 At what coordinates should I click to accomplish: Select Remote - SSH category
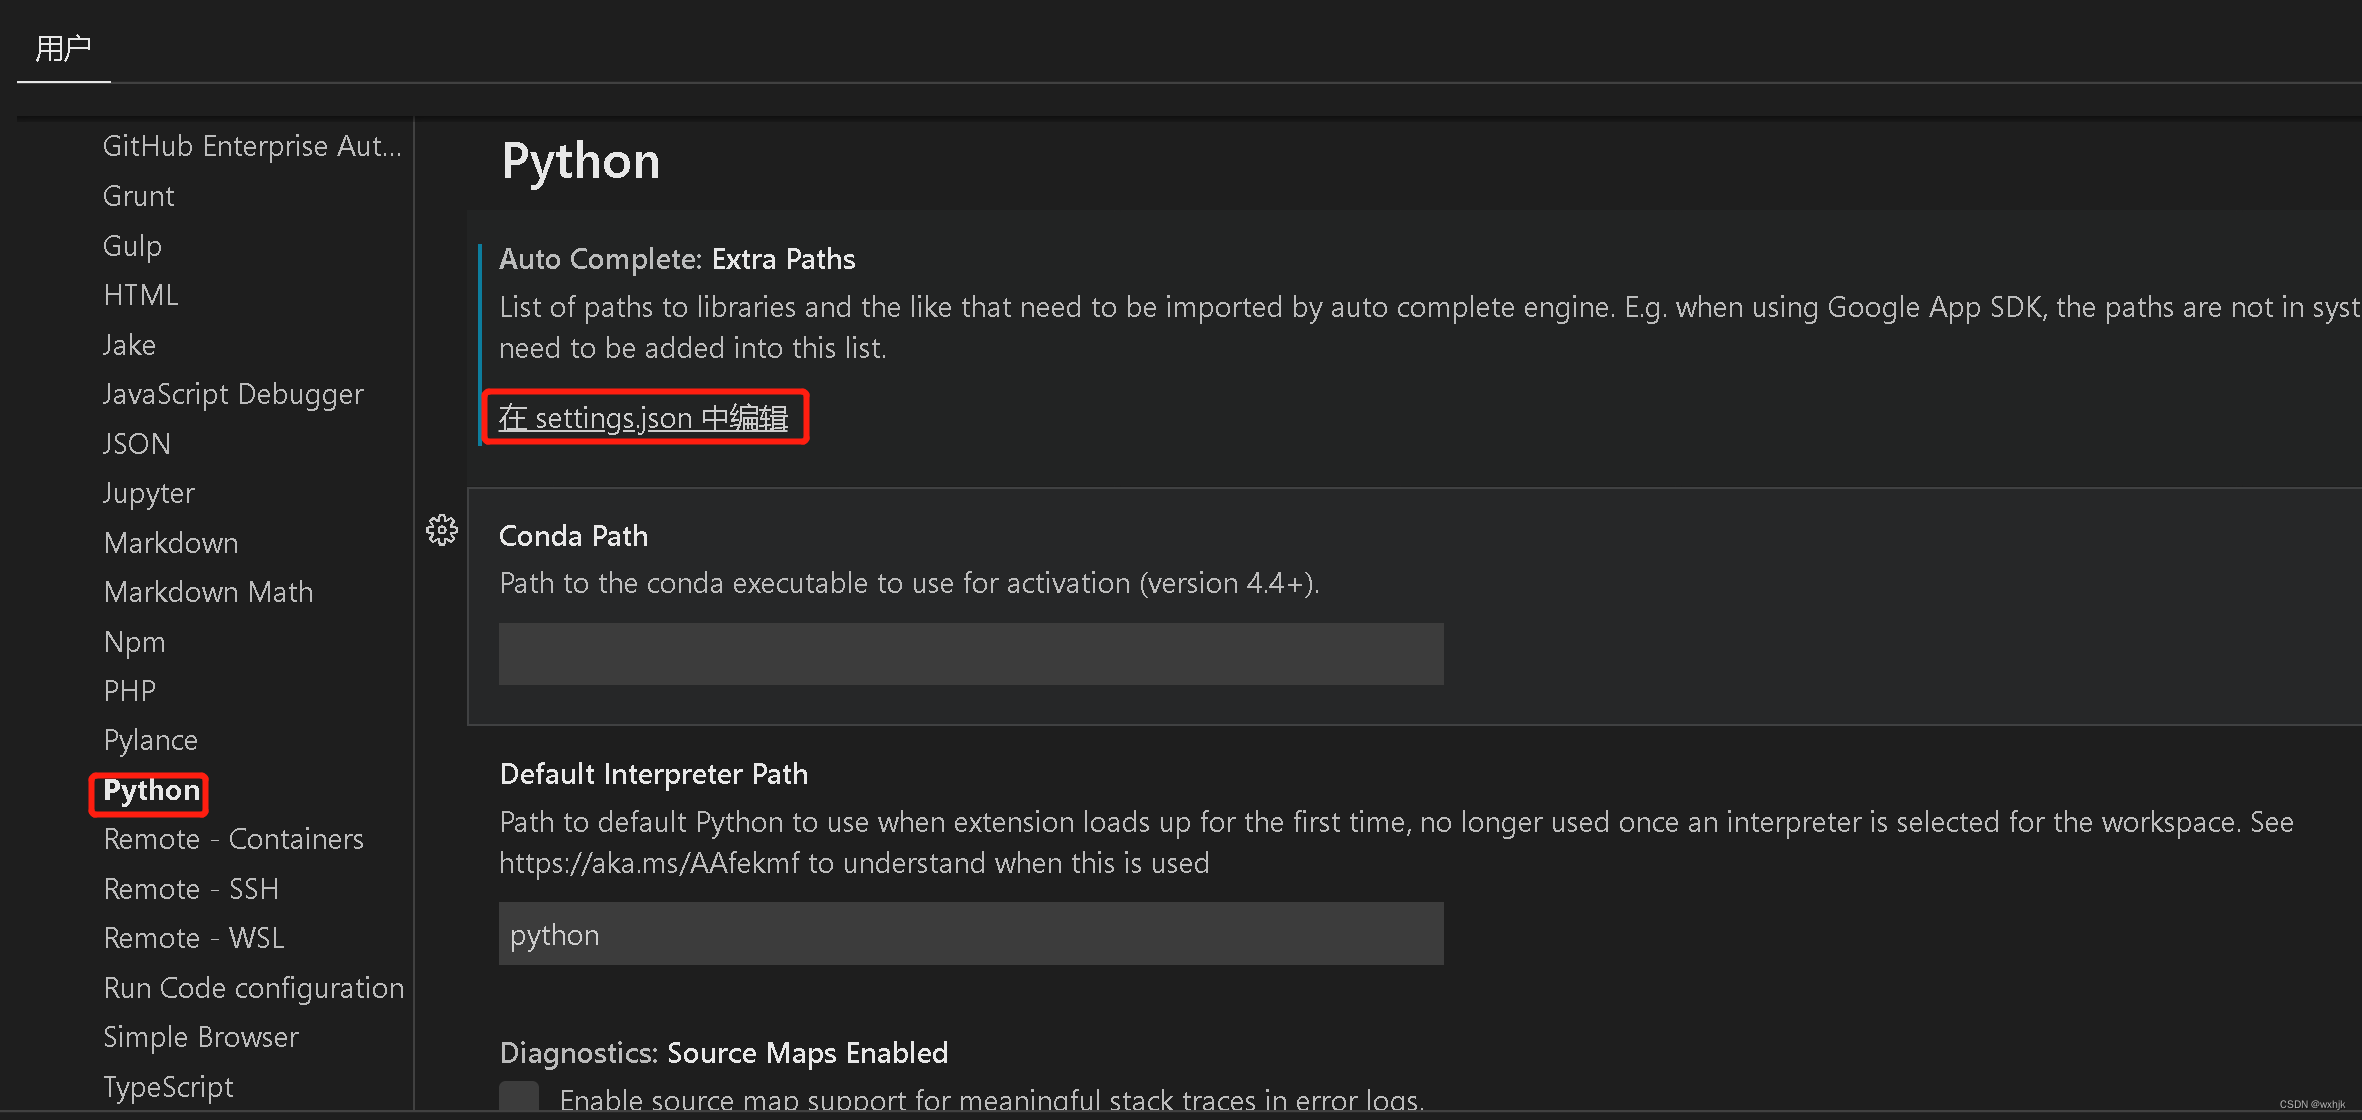tap(191, 889)
